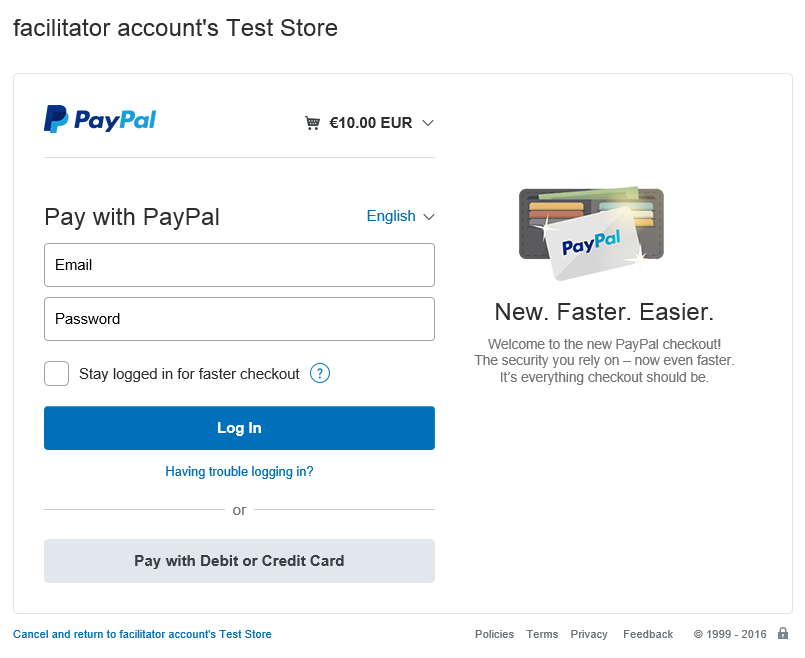Choose Pay with Debit or Credit Card

click(x=239, y=561)
